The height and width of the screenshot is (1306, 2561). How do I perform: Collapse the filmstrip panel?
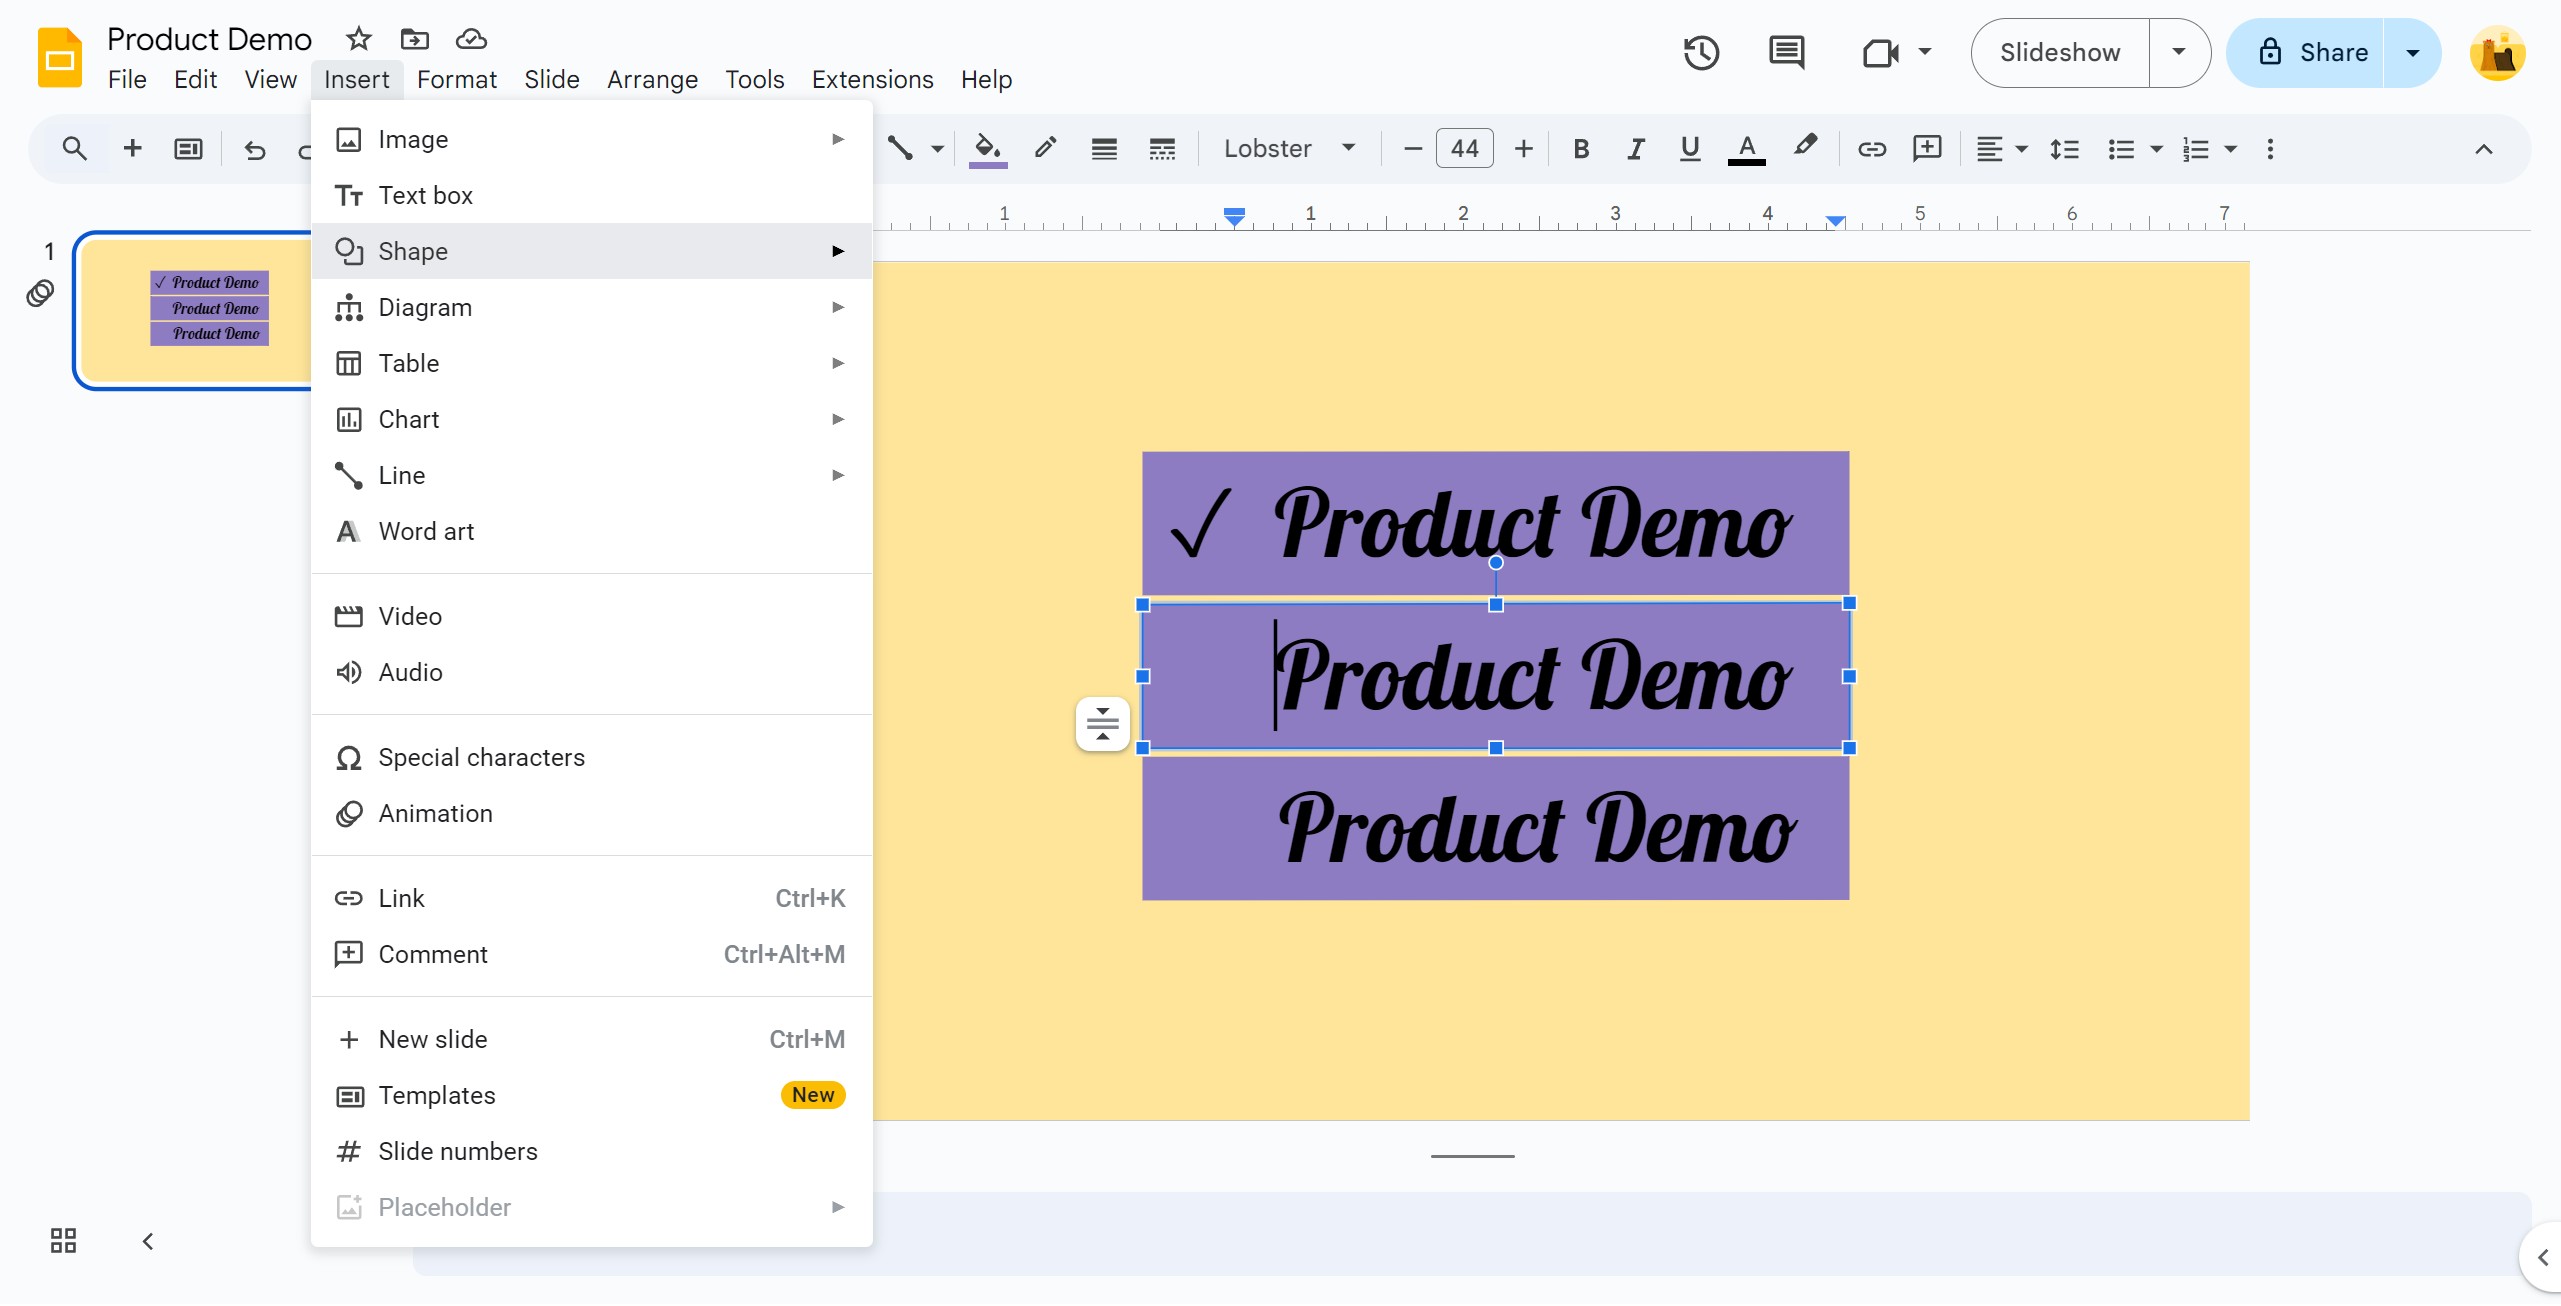tap(148, 1241)
